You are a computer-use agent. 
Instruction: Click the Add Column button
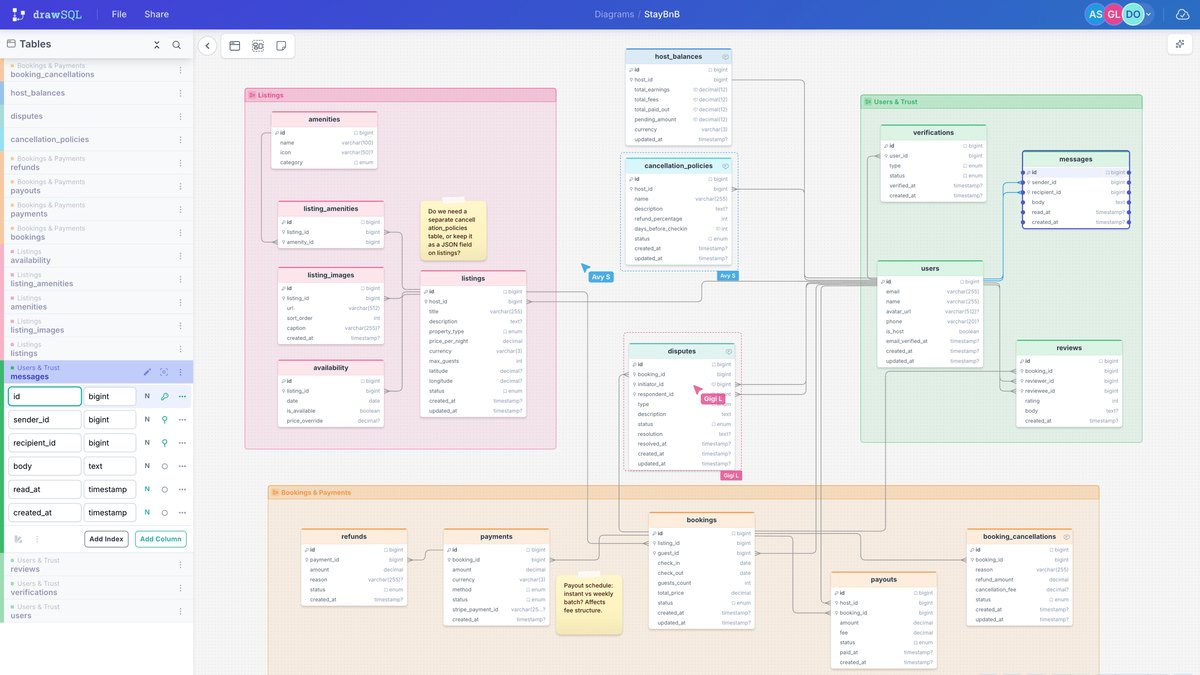click(161, 539)
